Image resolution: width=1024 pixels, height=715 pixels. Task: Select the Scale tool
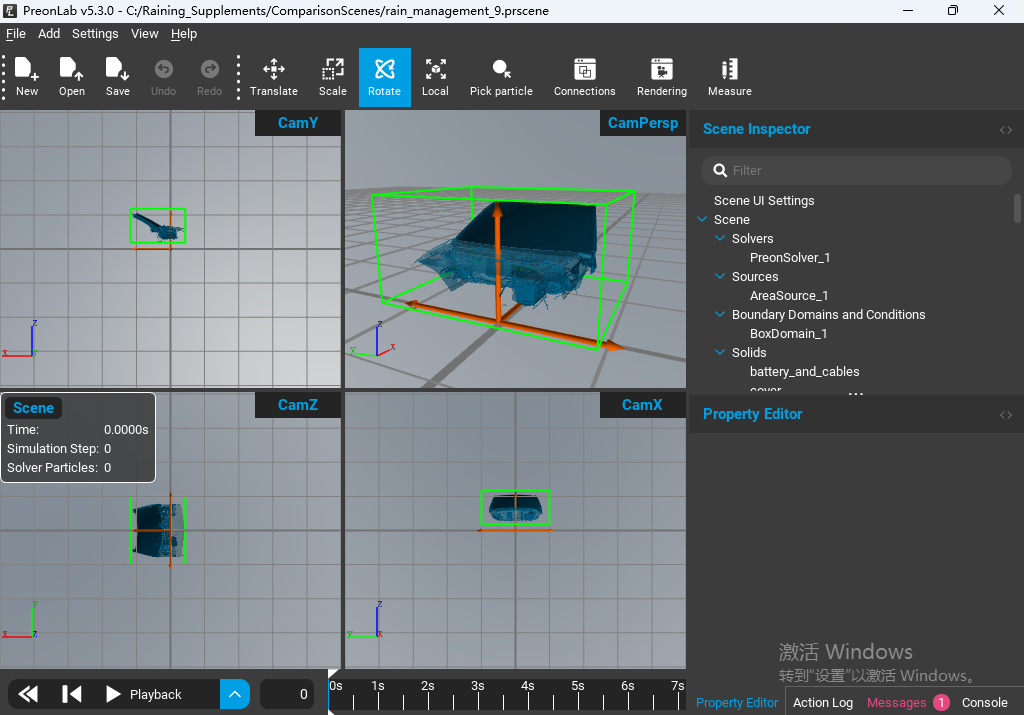click(x=332, y=77)
